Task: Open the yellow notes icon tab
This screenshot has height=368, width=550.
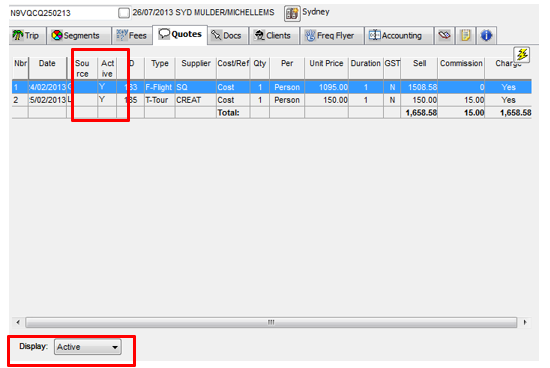Action: [x=465, y=35]
